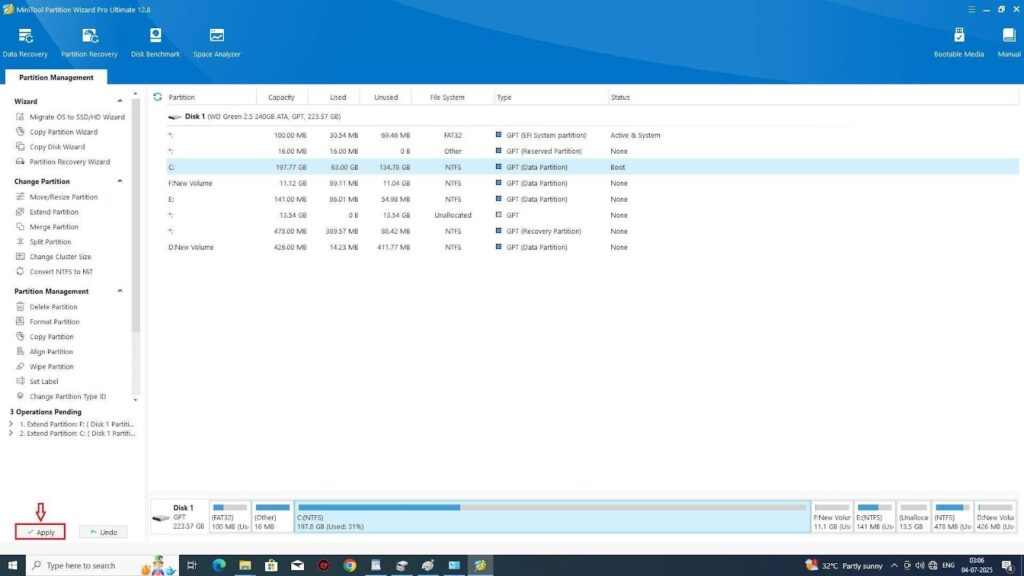Open Space Analyzer
Screen dimensions: 1024x576
(216, 41)
